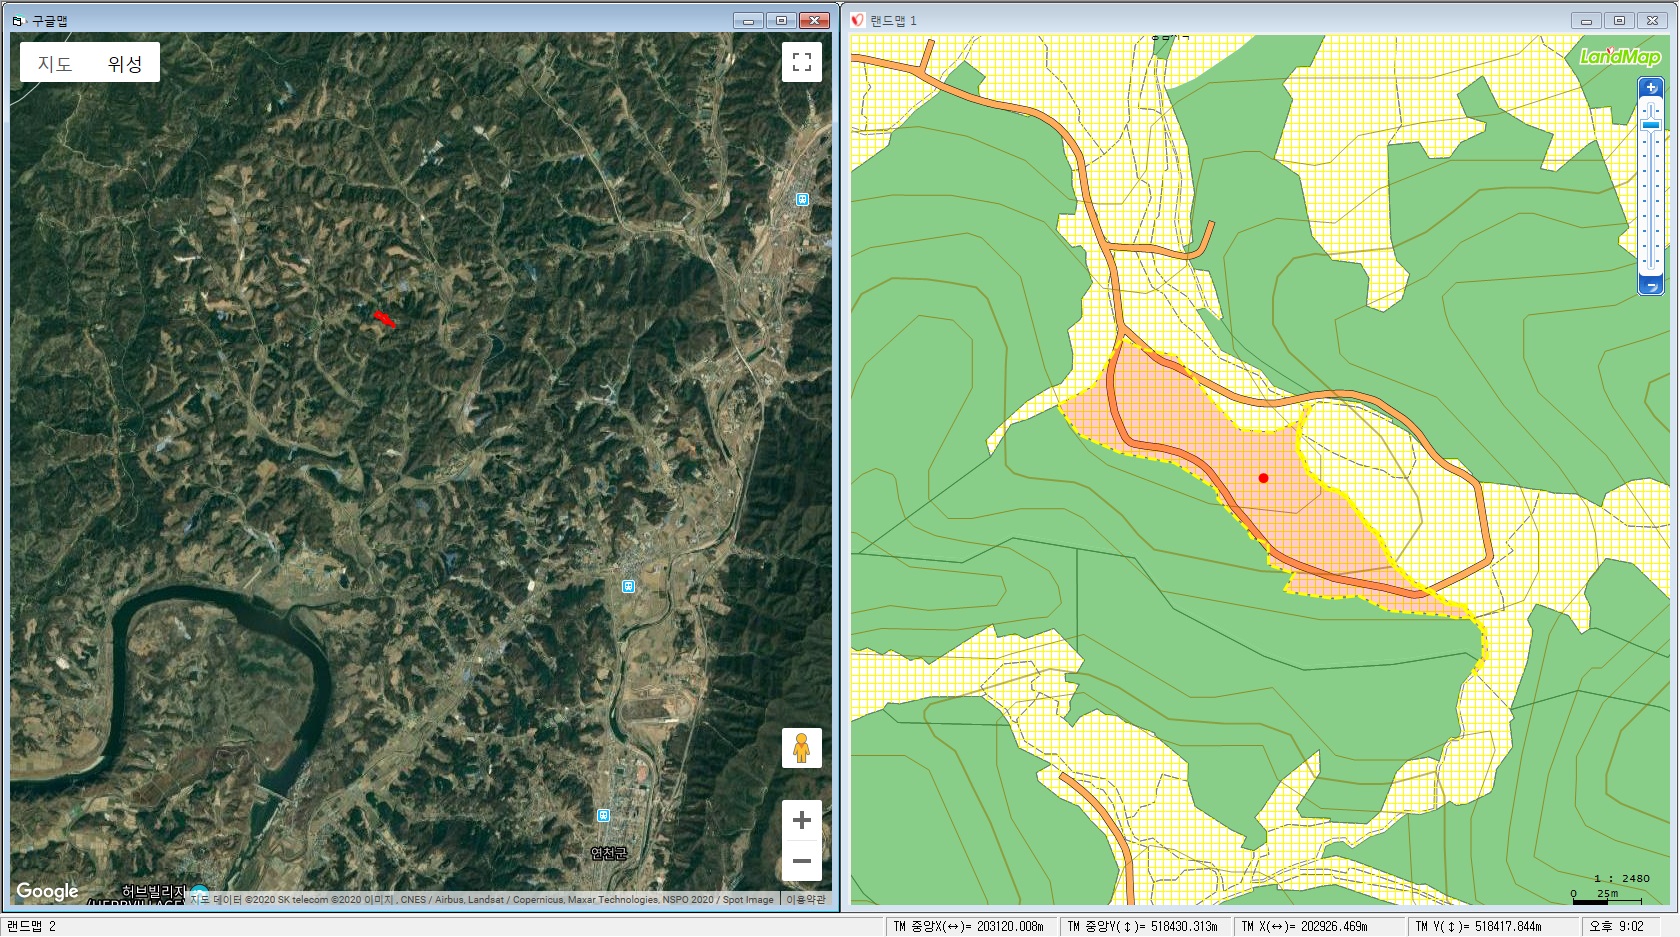Toggle fullscreen view of Google map
The width and height of the screenshot is (1680, 937).
801,62
